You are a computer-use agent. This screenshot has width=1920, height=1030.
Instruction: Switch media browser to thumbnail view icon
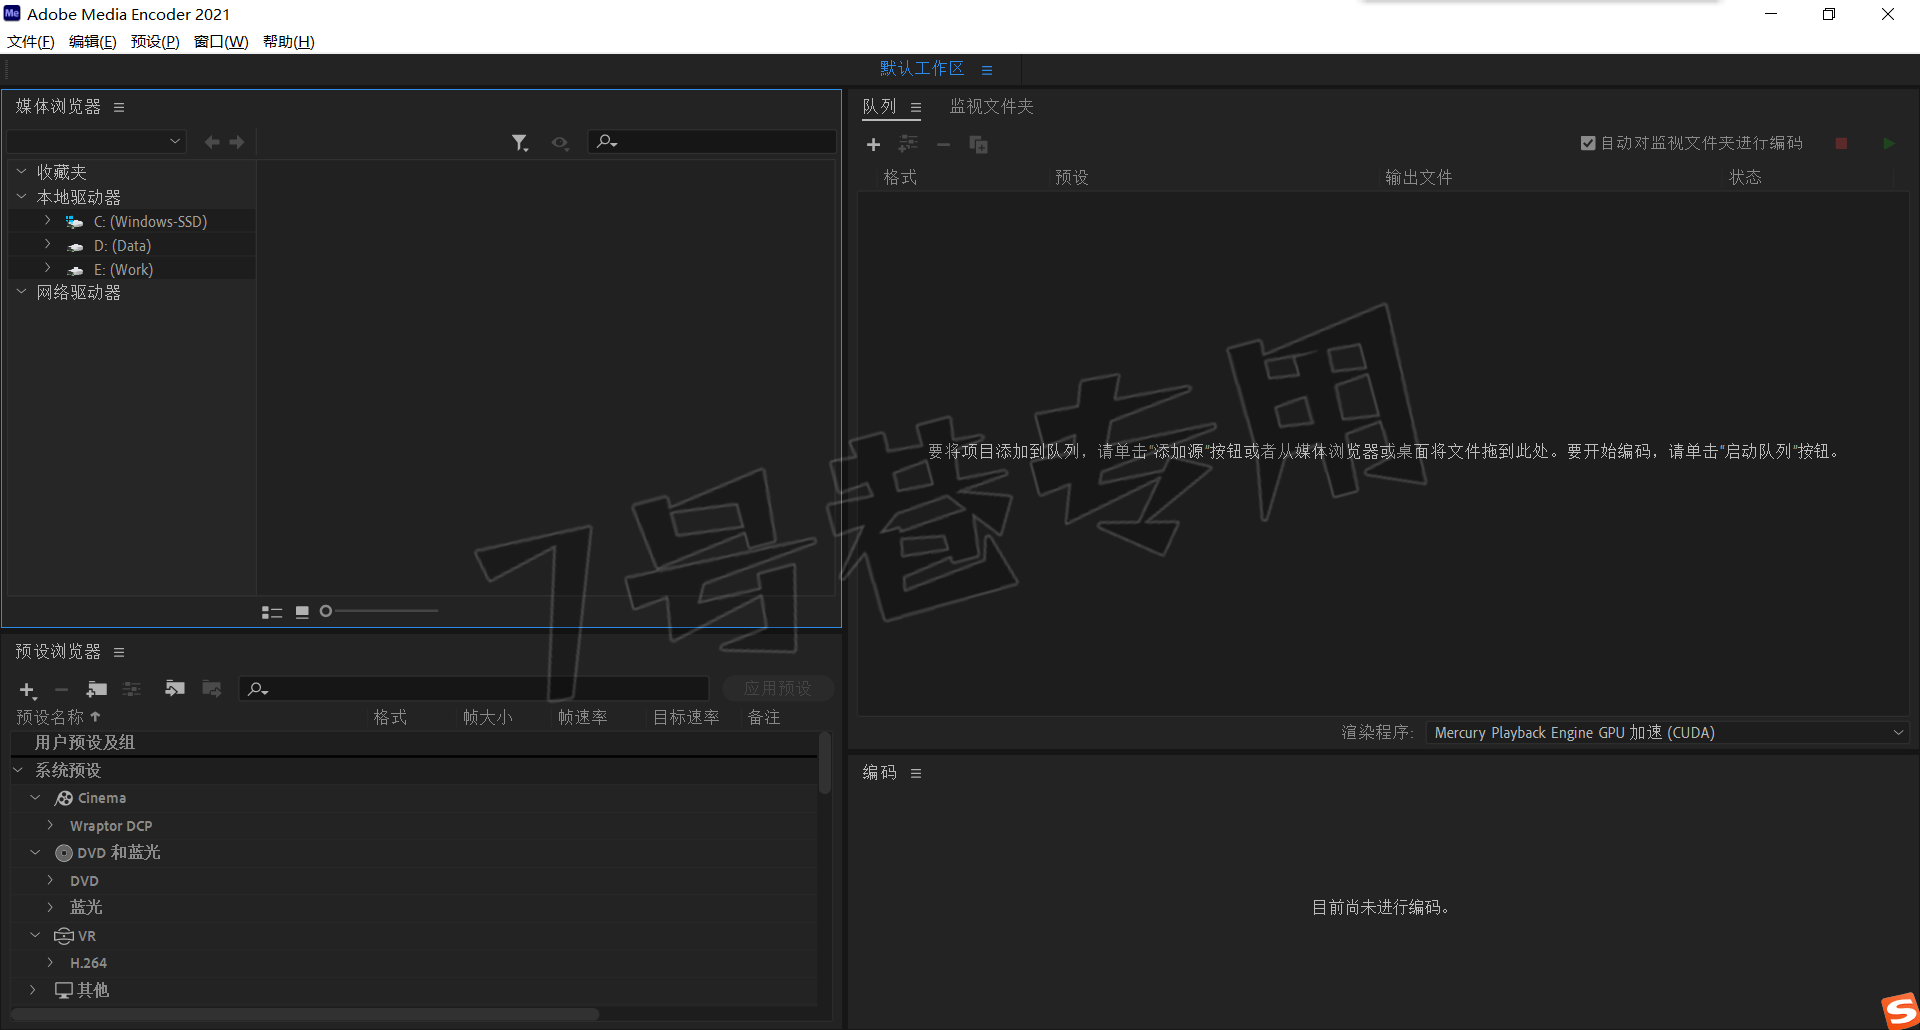[x=302, y=612]
